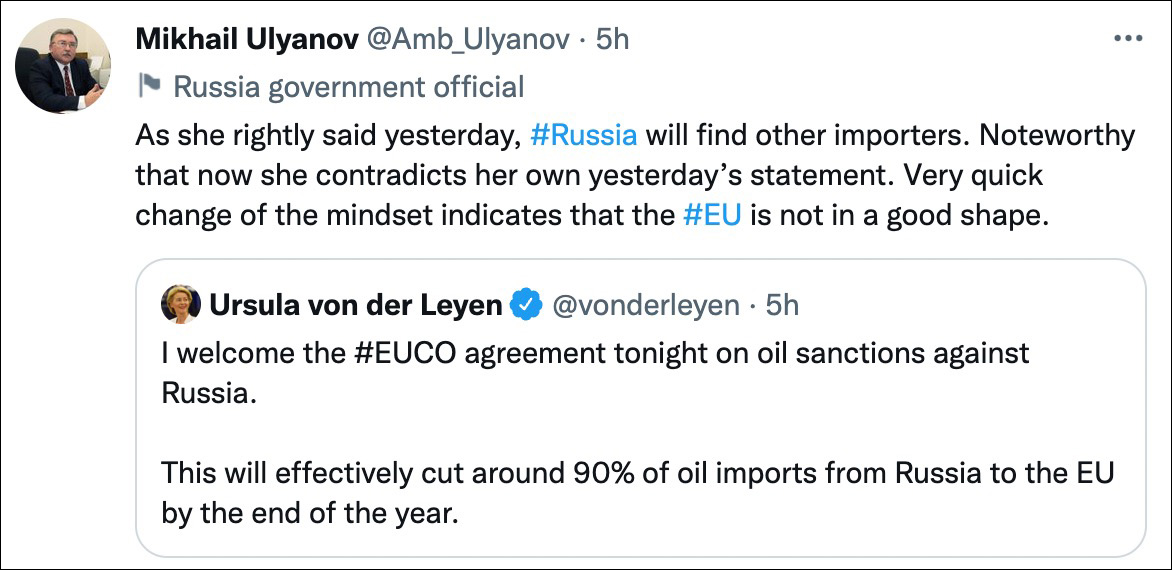The width and height of the screenshot is (1172, 570).
Task: Click the quoted tweet's 5h timestamp
Action: coord(782,305)
